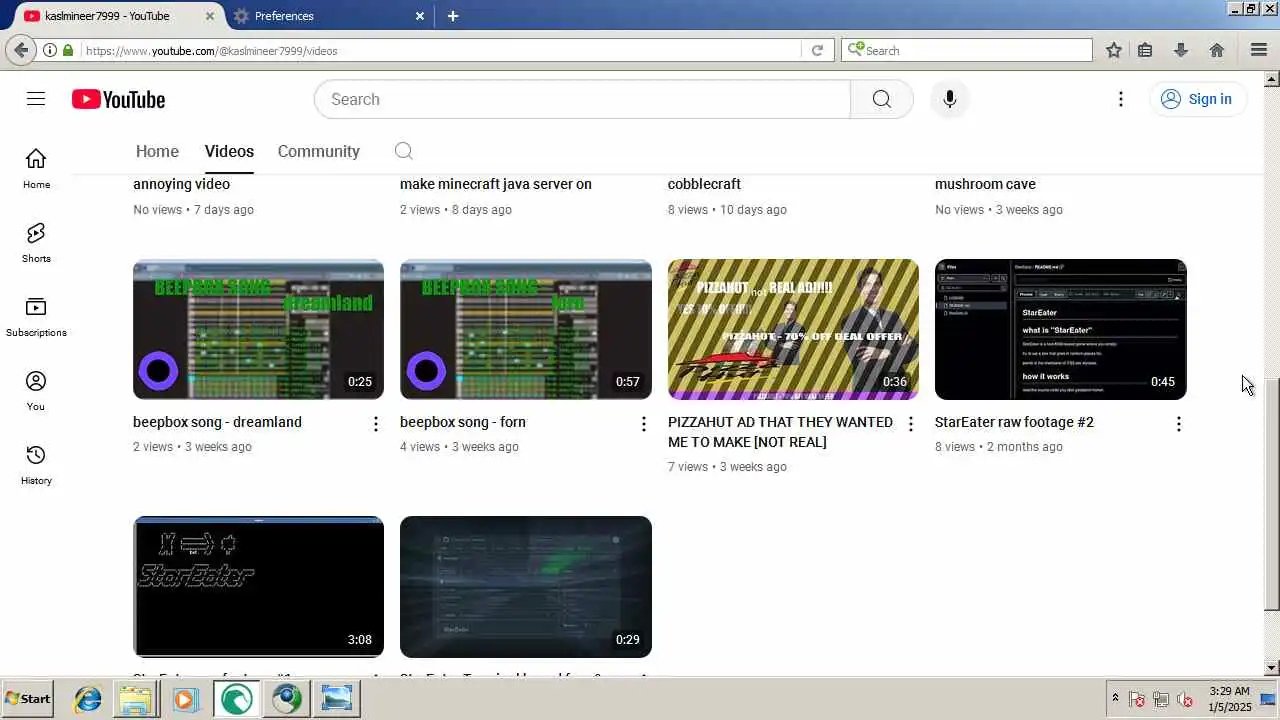Go back with browser back arrow

point(21,50)
